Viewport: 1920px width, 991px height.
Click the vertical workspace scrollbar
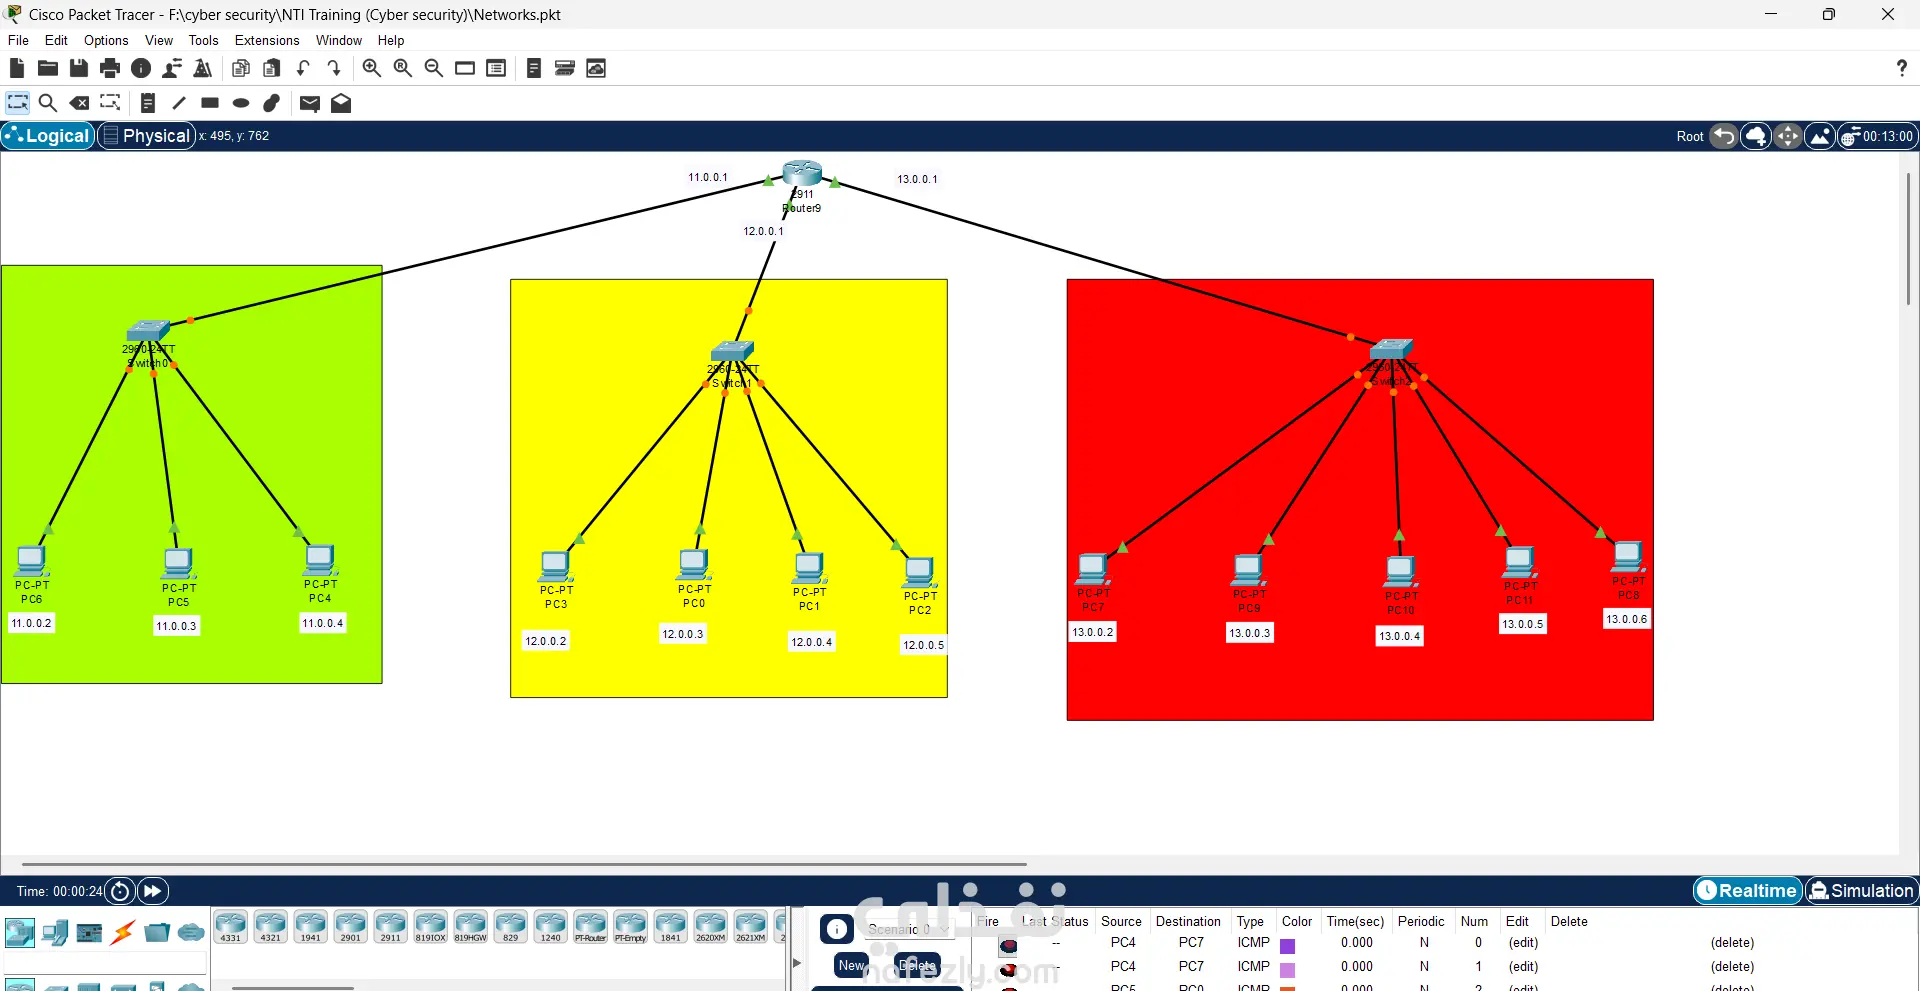point(1908,240)
